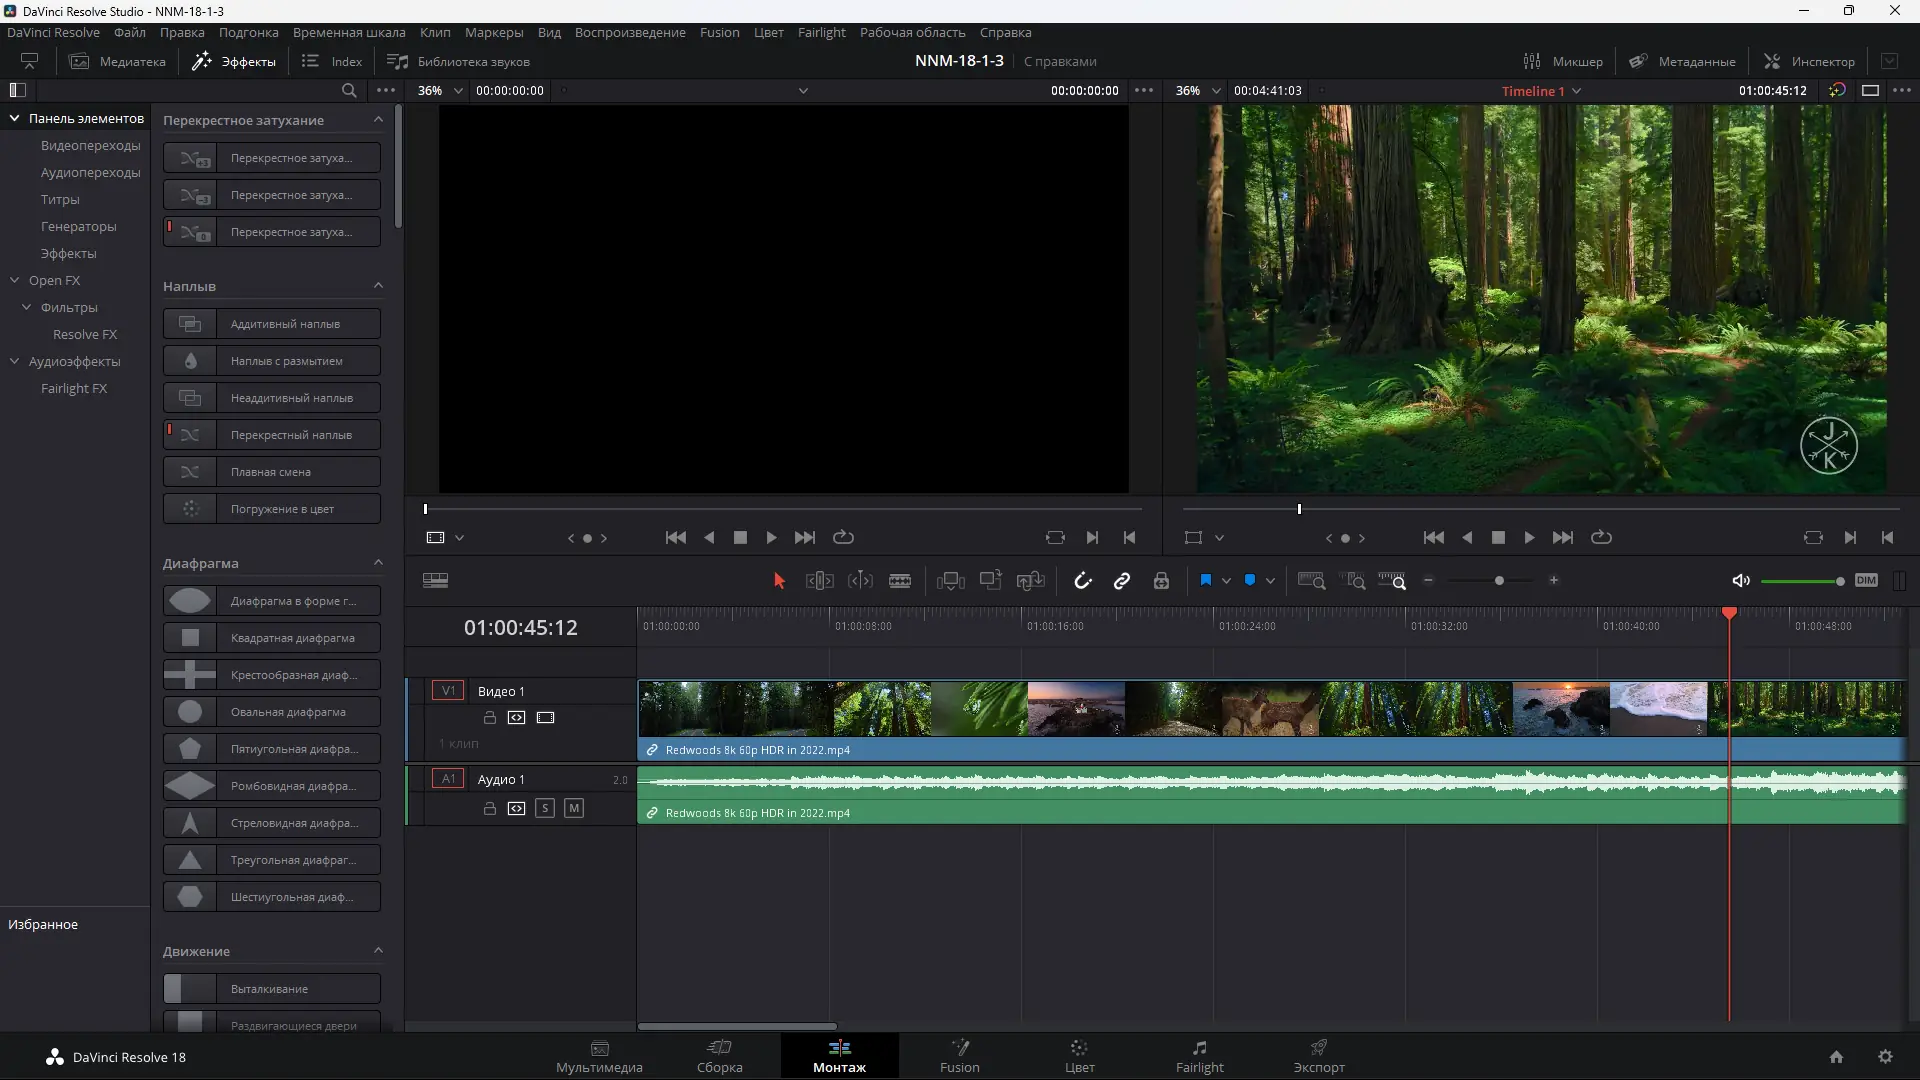This screenshot has height=1080, width=1920.
Task: Adjust the timeline zoom slider
Action: click(x=1499, y=581)
